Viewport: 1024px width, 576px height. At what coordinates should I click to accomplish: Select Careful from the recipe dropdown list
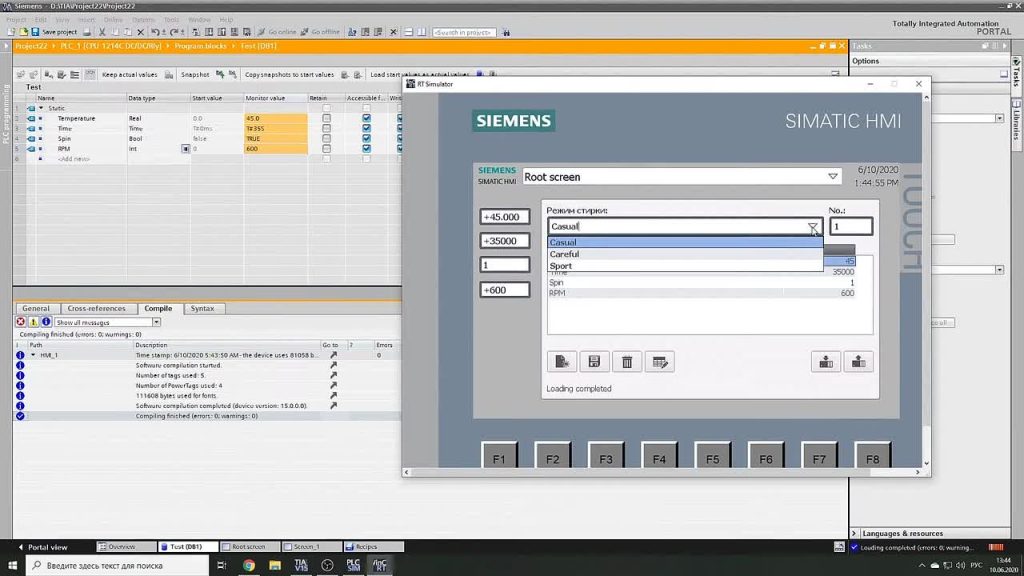click(684, 254)
